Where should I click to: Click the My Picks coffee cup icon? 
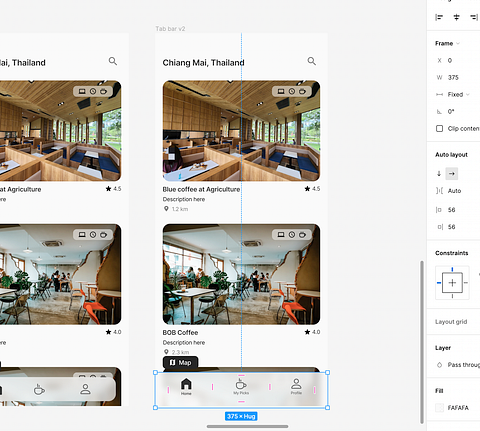[241, 384]
